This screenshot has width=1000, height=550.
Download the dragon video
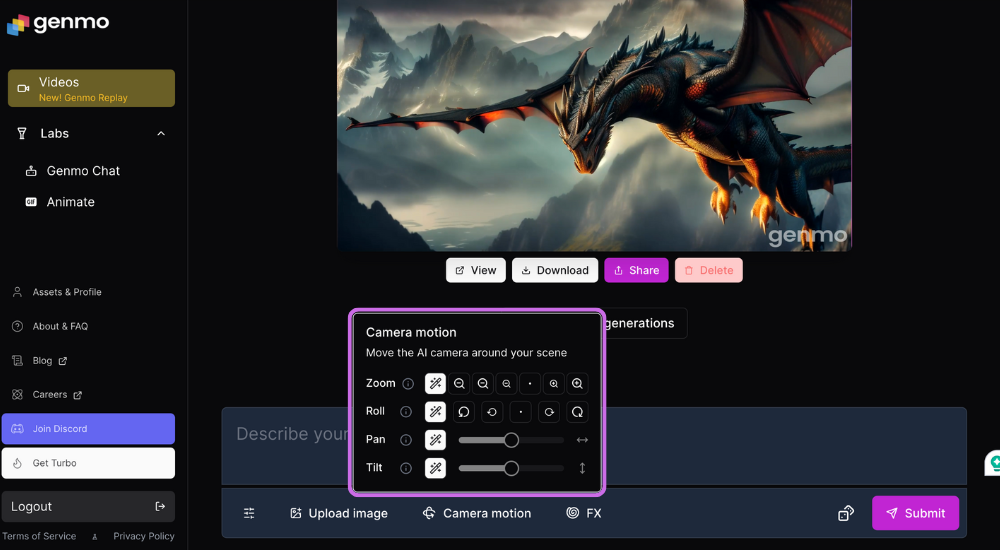[555, 270]
